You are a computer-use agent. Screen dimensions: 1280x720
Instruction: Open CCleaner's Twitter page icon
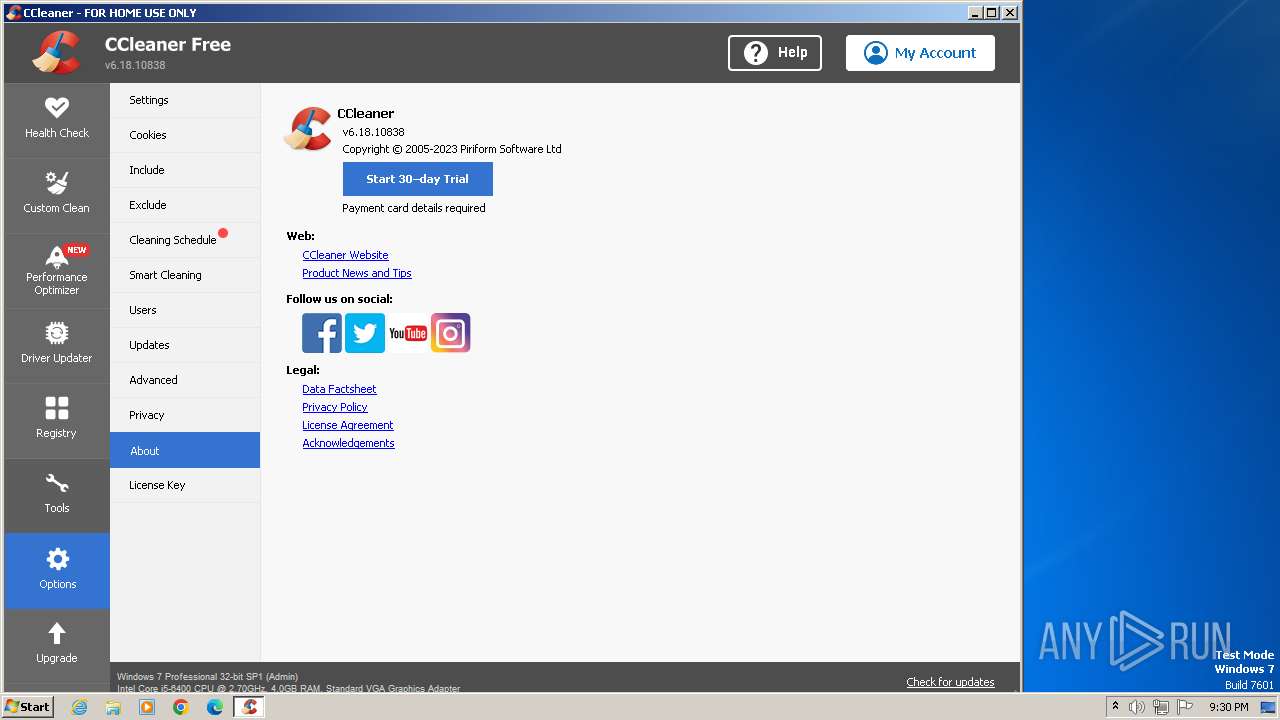[365, 333]
